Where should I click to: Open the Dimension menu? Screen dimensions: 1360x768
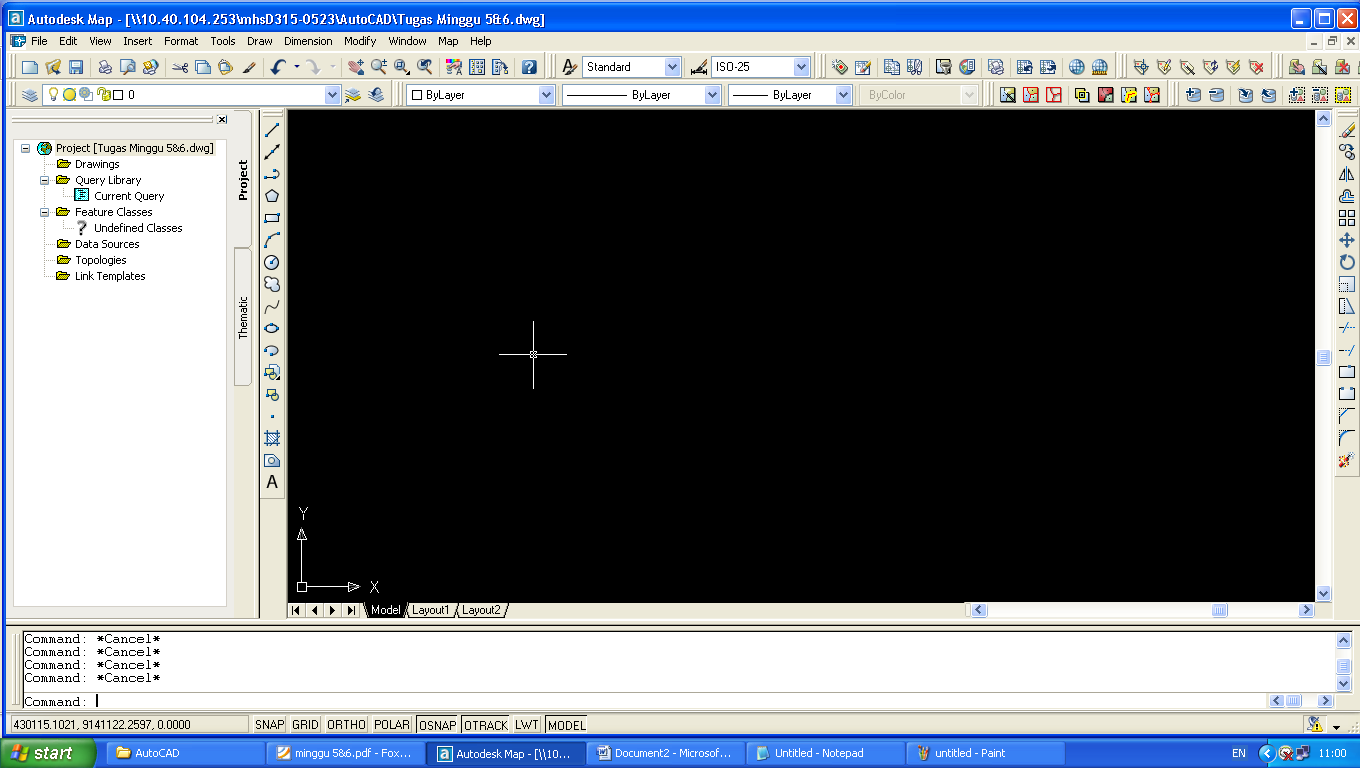tap(308, 41)
